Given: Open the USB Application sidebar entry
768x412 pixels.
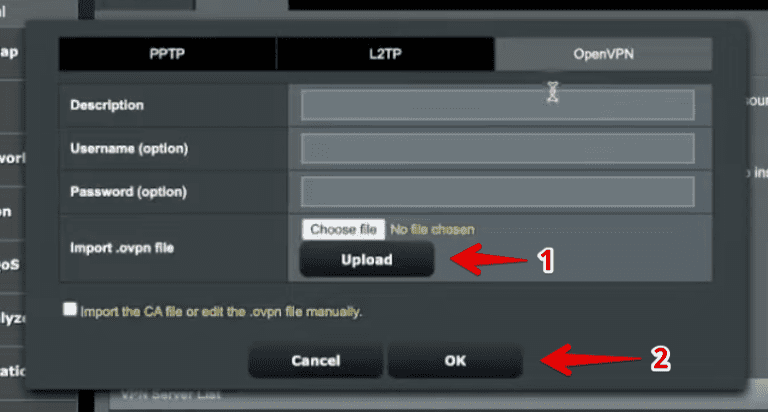Looking at the screenshot, I should coord(12,371).
